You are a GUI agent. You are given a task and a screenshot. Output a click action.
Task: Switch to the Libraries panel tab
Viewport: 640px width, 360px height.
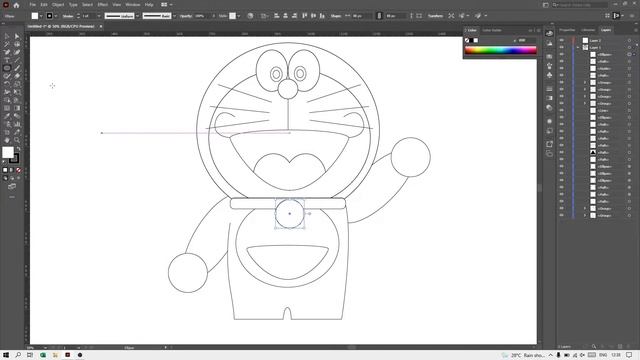pos(588,30)
